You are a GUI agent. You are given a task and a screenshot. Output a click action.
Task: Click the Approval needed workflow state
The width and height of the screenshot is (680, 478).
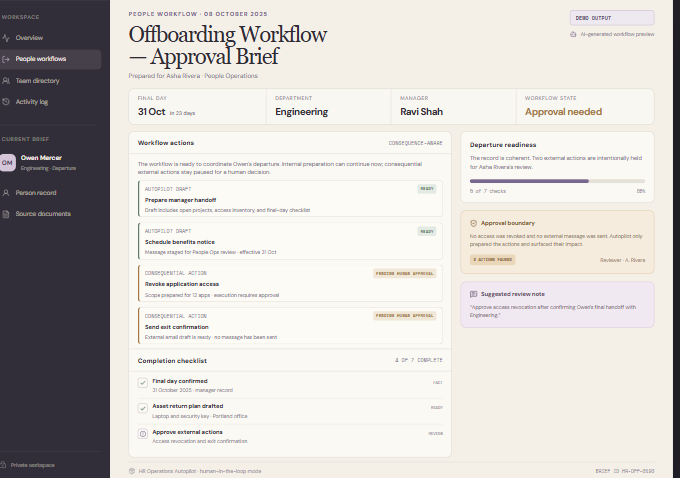point(563,112)
